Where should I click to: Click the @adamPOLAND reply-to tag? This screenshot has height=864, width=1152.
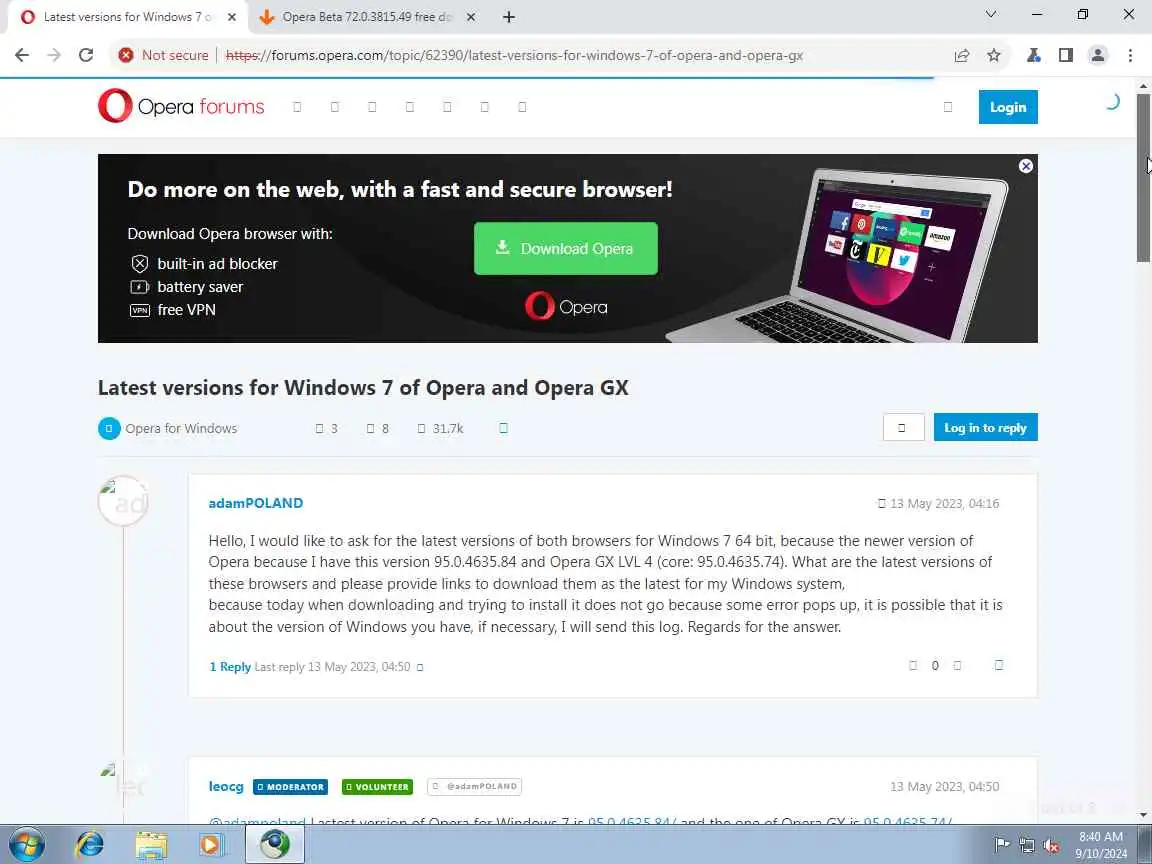475,786
